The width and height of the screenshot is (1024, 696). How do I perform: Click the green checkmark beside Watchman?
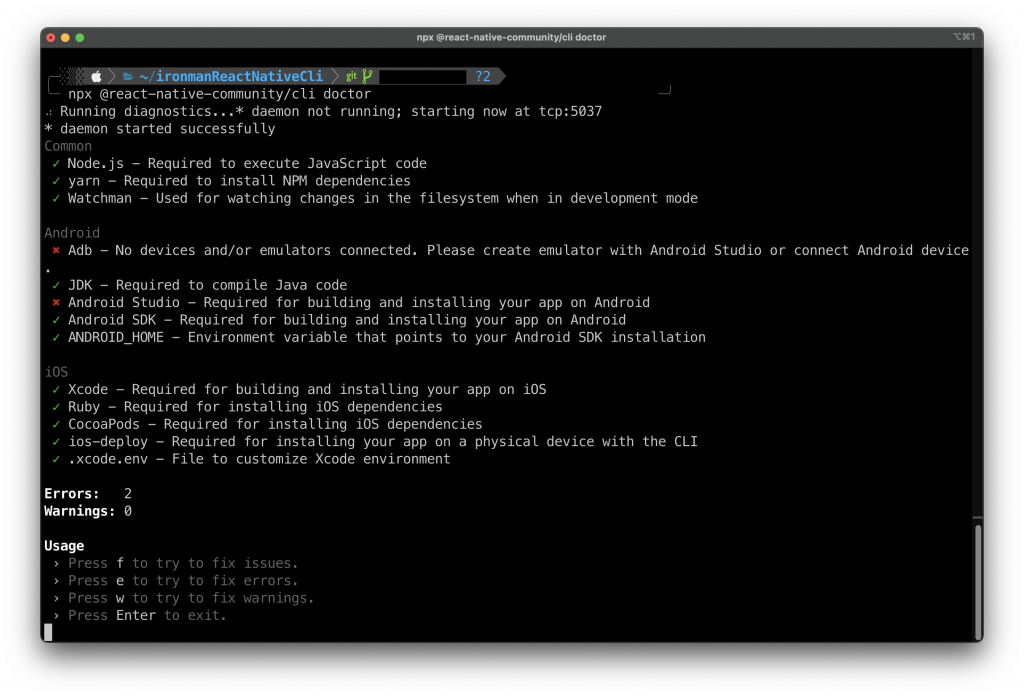(56, 198)
